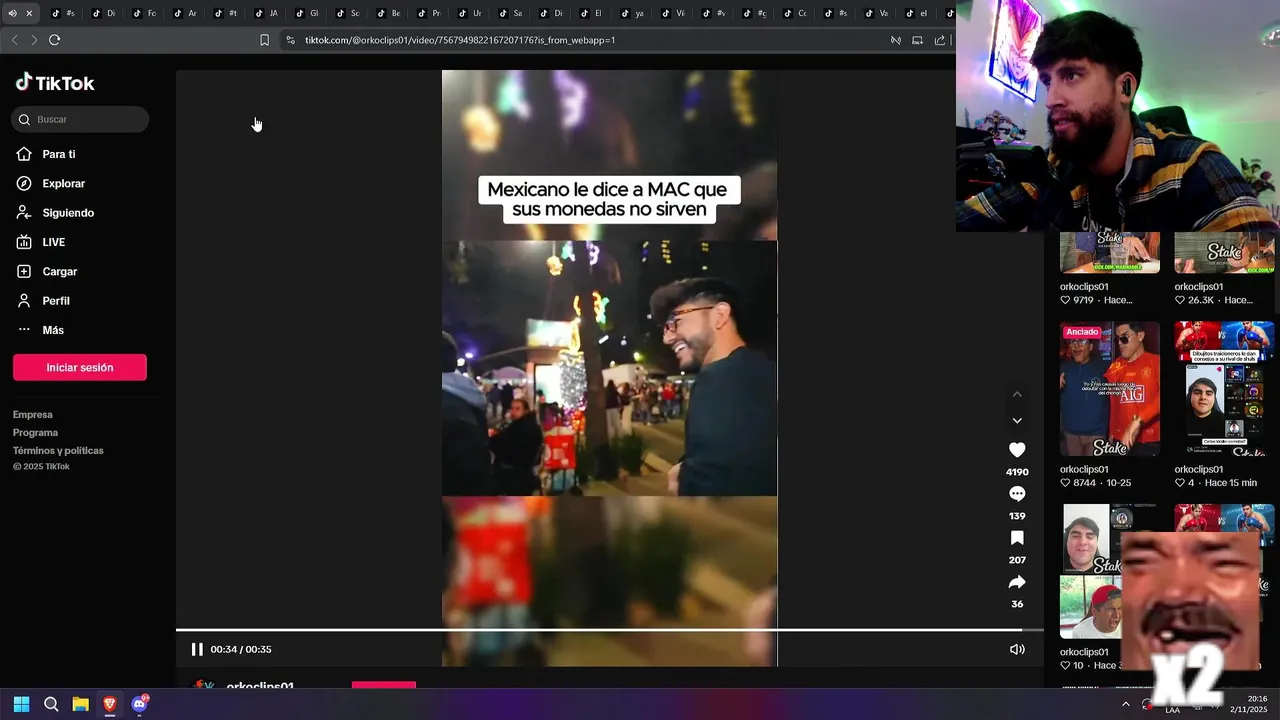This screenshot has width=1280, height=720.
Task: Open Windows taskbar search
Action: [x=51, y=704]
